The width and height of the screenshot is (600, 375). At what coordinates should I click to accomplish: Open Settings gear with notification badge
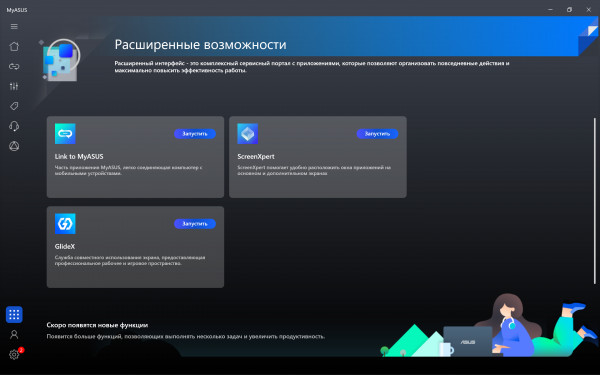pyautogui.click(x=14, y=354)
